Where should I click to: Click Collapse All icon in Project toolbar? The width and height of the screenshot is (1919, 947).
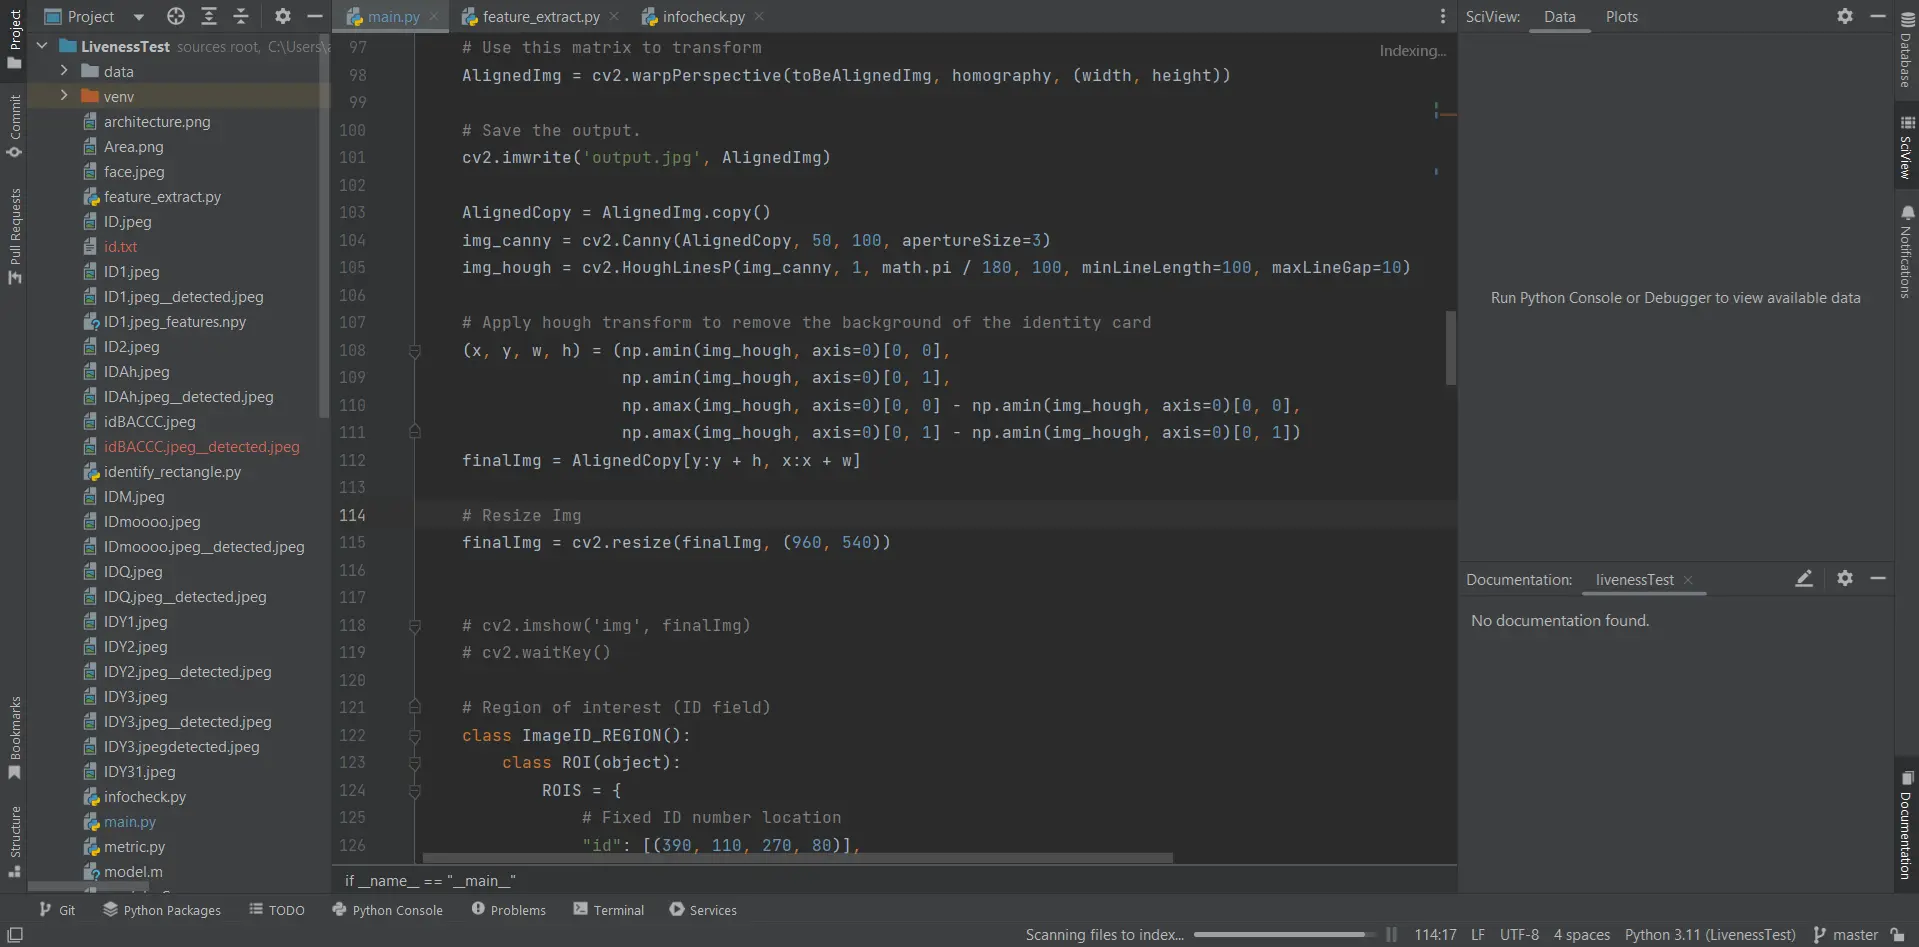point(241,16)
